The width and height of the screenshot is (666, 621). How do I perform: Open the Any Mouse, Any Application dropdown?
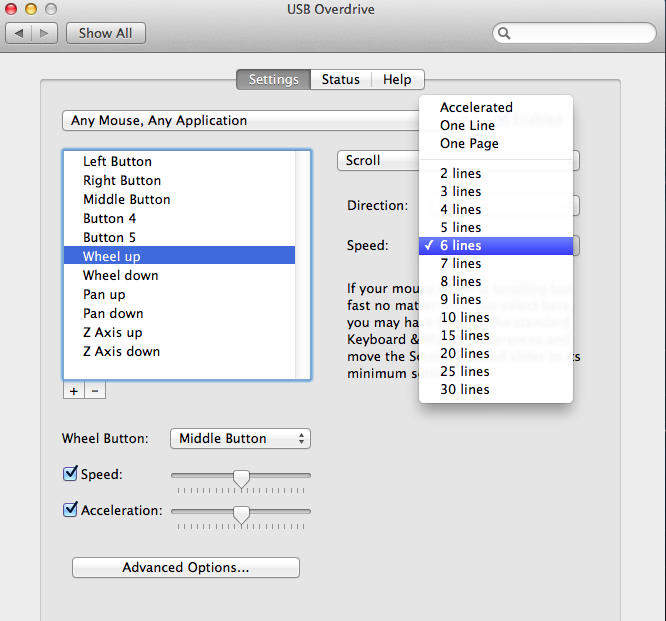click(x=240, y=121)
